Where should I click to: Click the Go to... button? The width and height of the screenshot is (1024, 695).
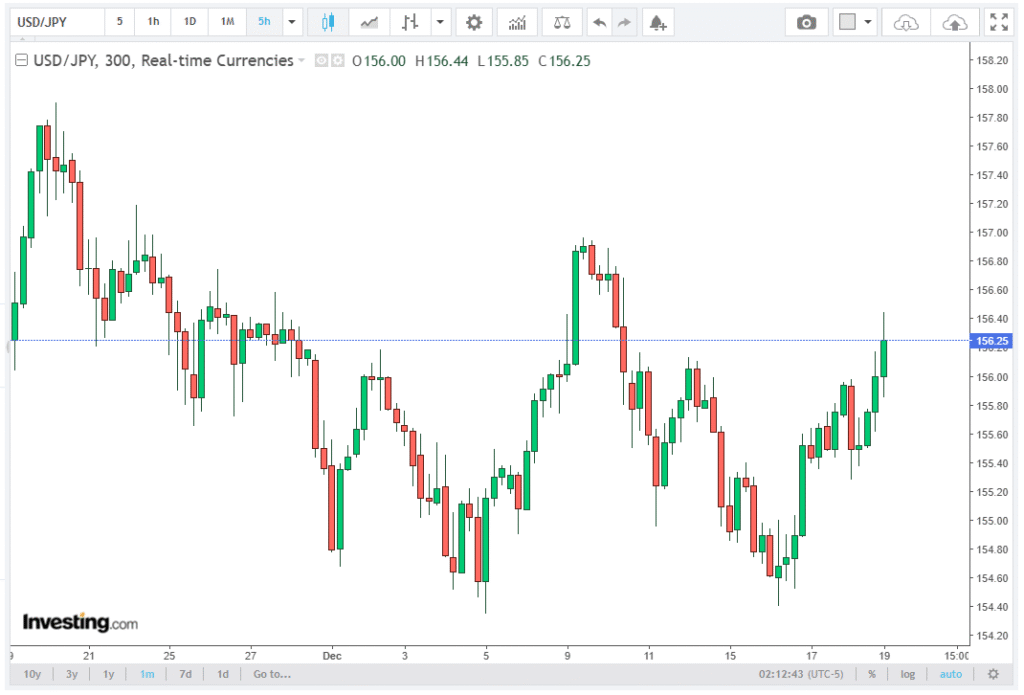(x=272, y=674)
